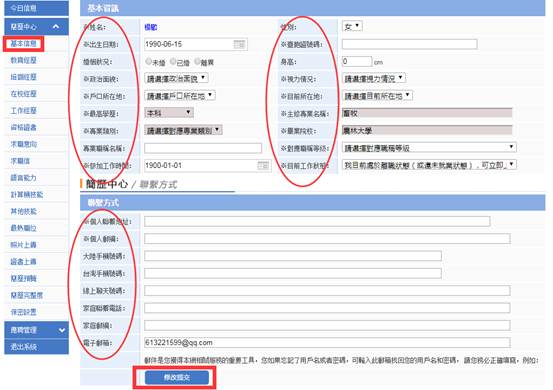Screen dimensions: 553x390
Task: Click the 個人聯繫地址 input field
Action: pyautogui.click(x=317, y=221)
